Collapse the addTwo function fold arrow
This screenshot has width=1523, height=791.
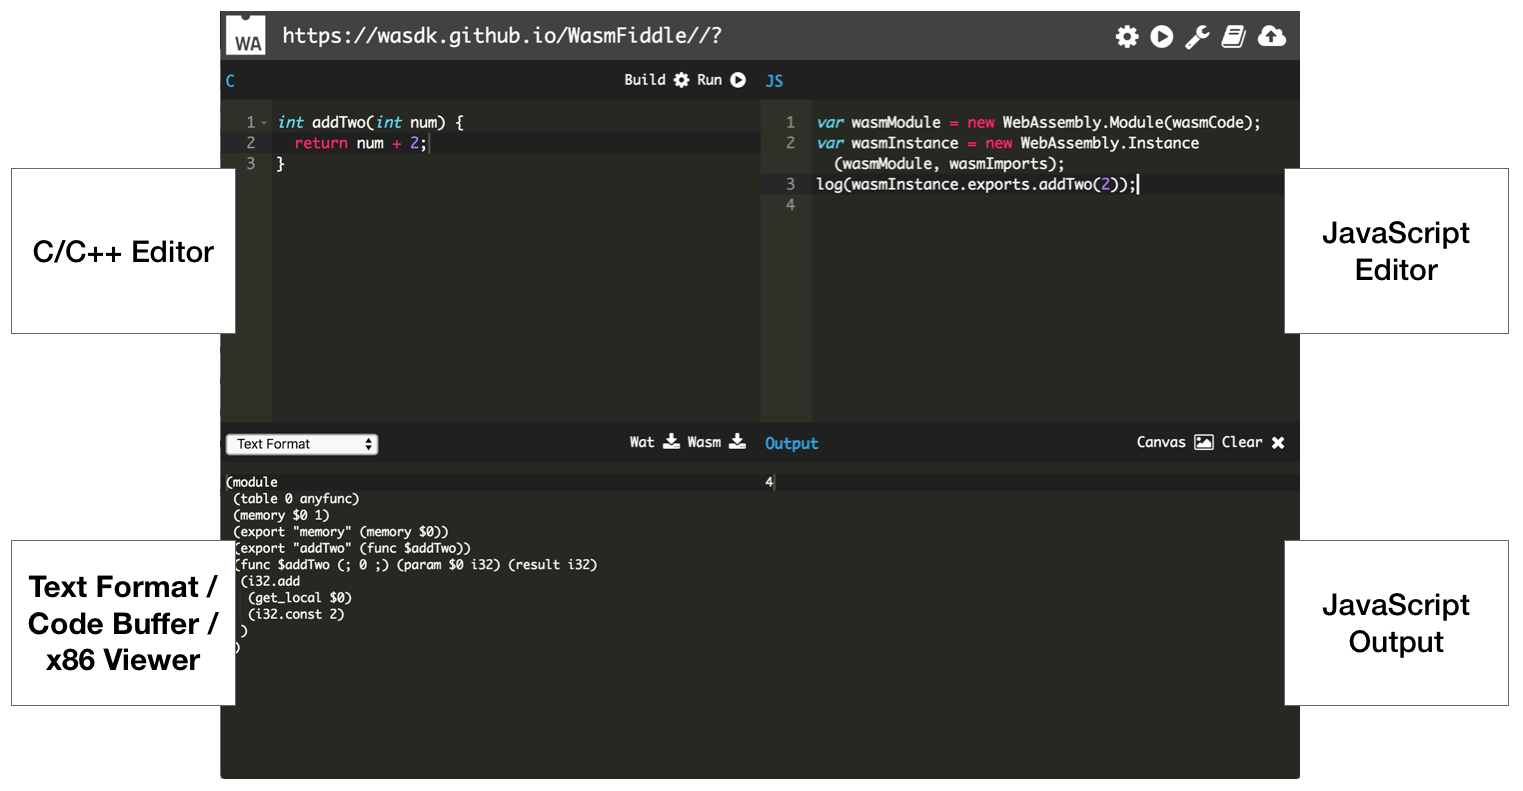[264, 123]
